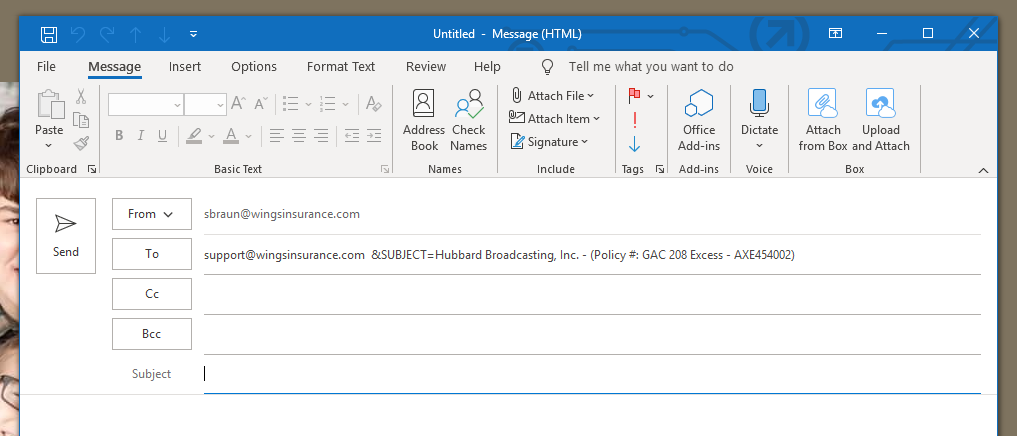Screen dimensions: 1017x436
Task: Click Attach from Box icon
Action: [823, 120]
